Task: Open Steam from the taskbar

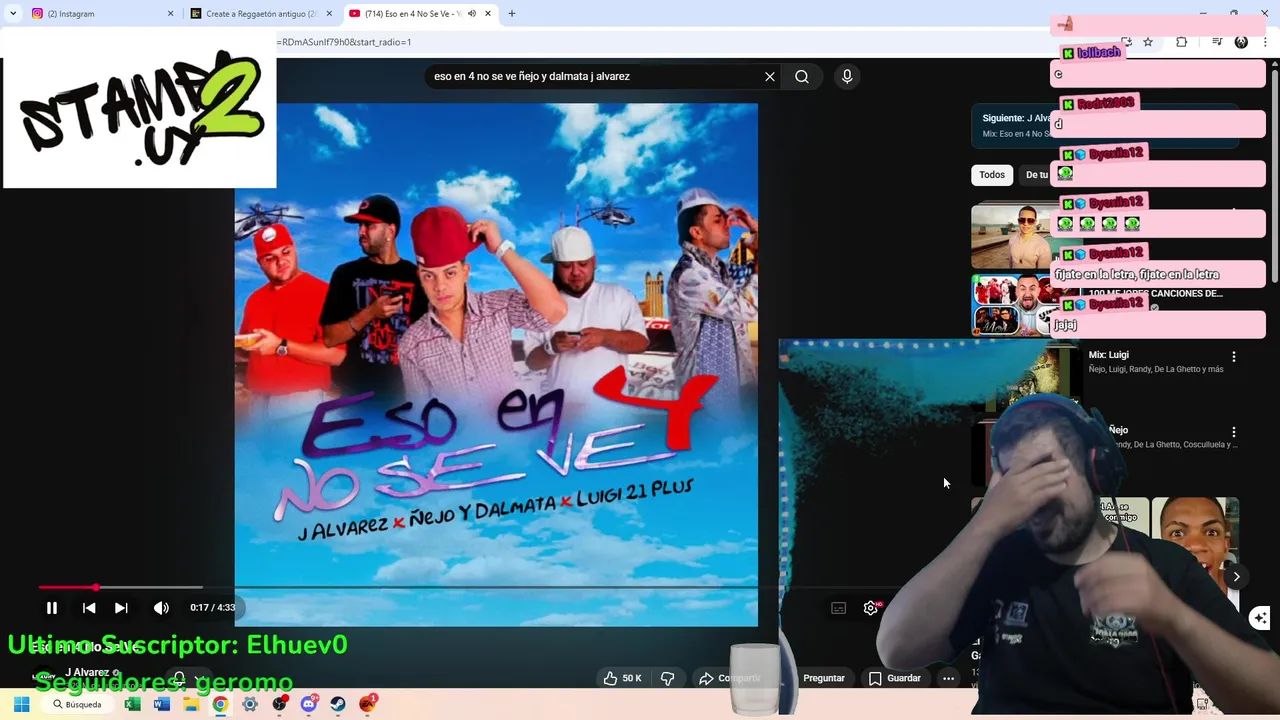Action: pyautogui.click(x=338, y=704)
